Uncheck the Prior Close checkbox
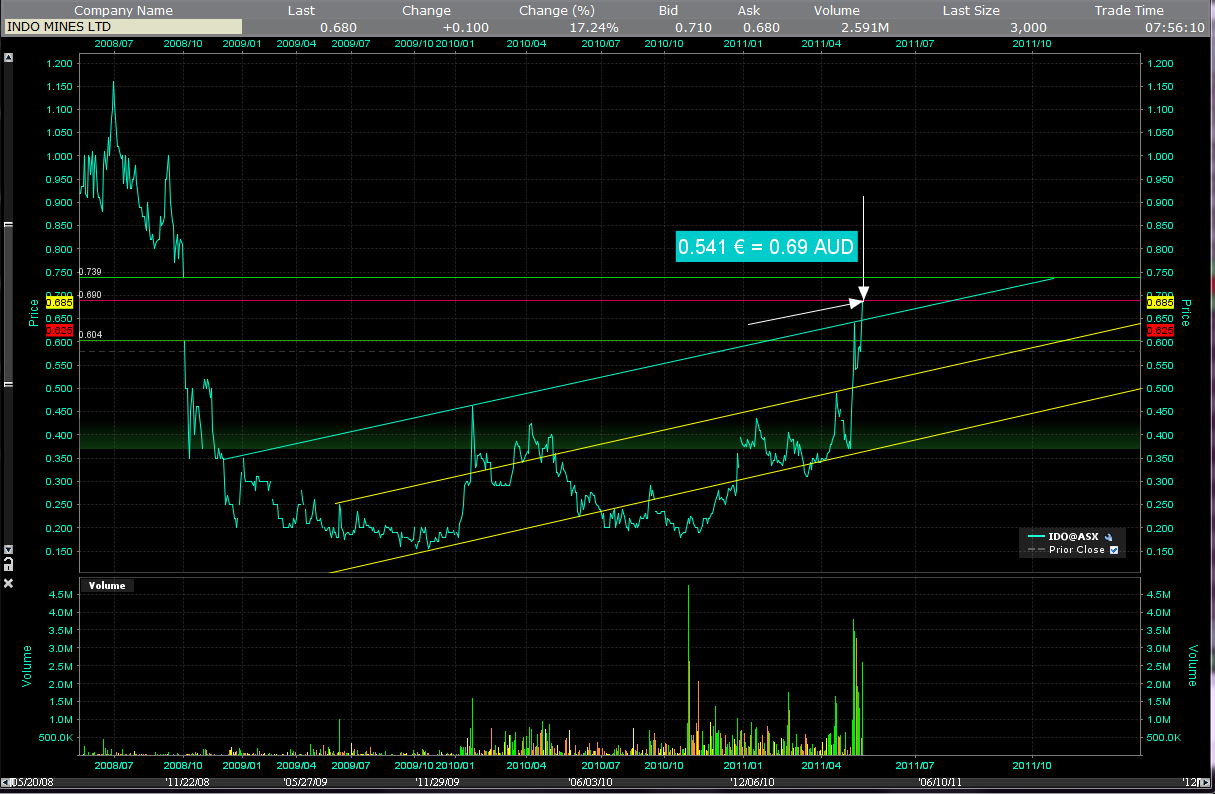1215x794 pixels. [1114, 550]
